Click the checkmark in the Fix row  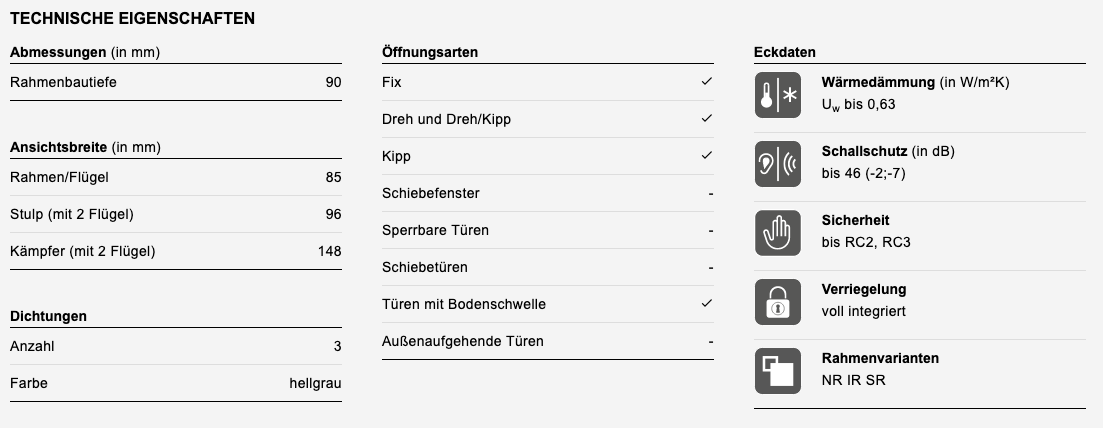[707, 82]
